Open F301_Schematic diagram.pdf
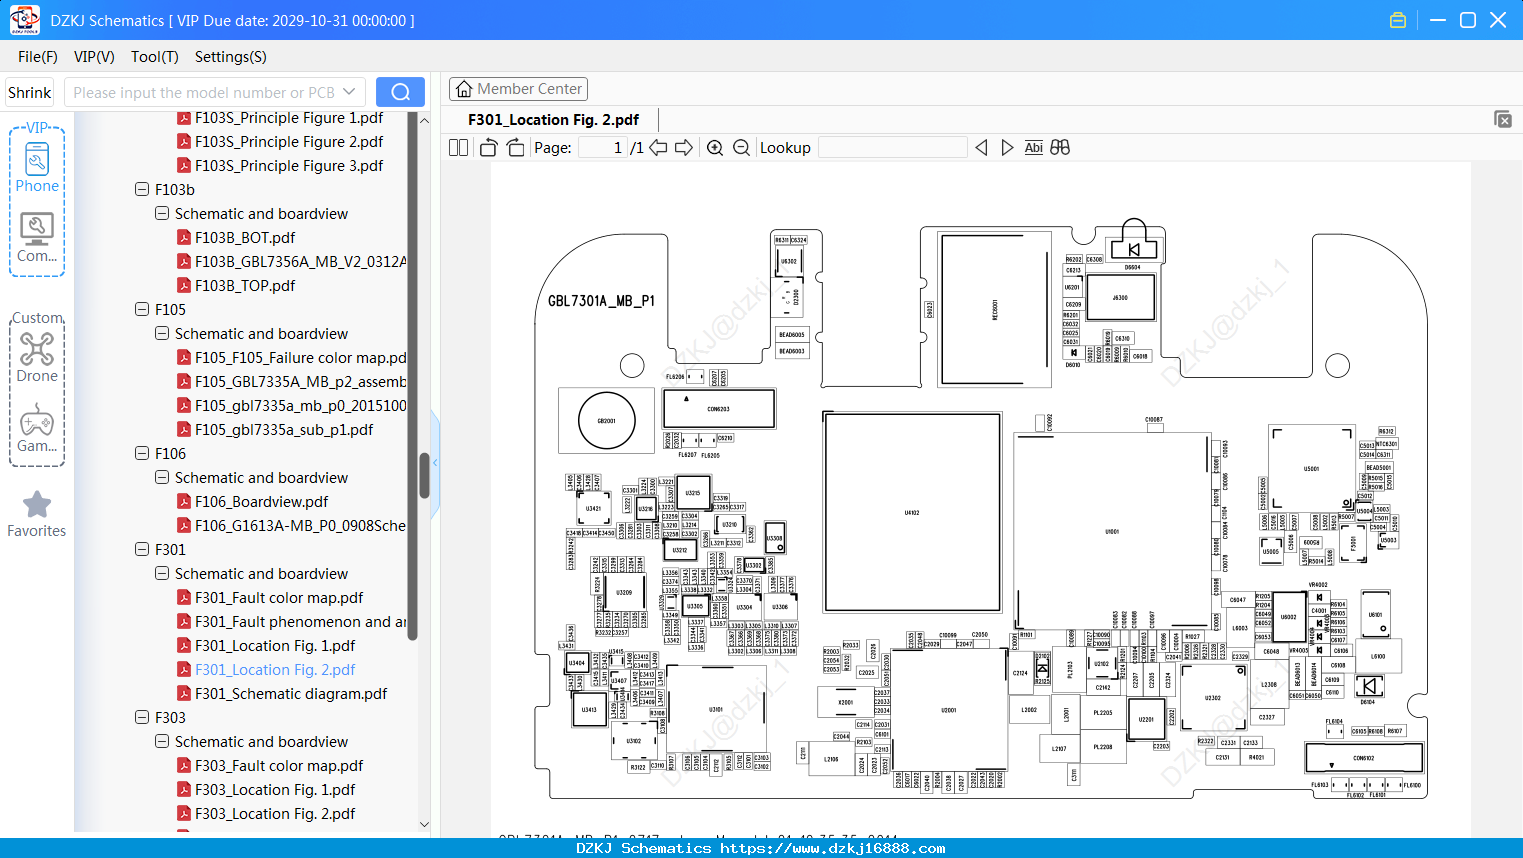1523x858 pixels. coord(291,694)
